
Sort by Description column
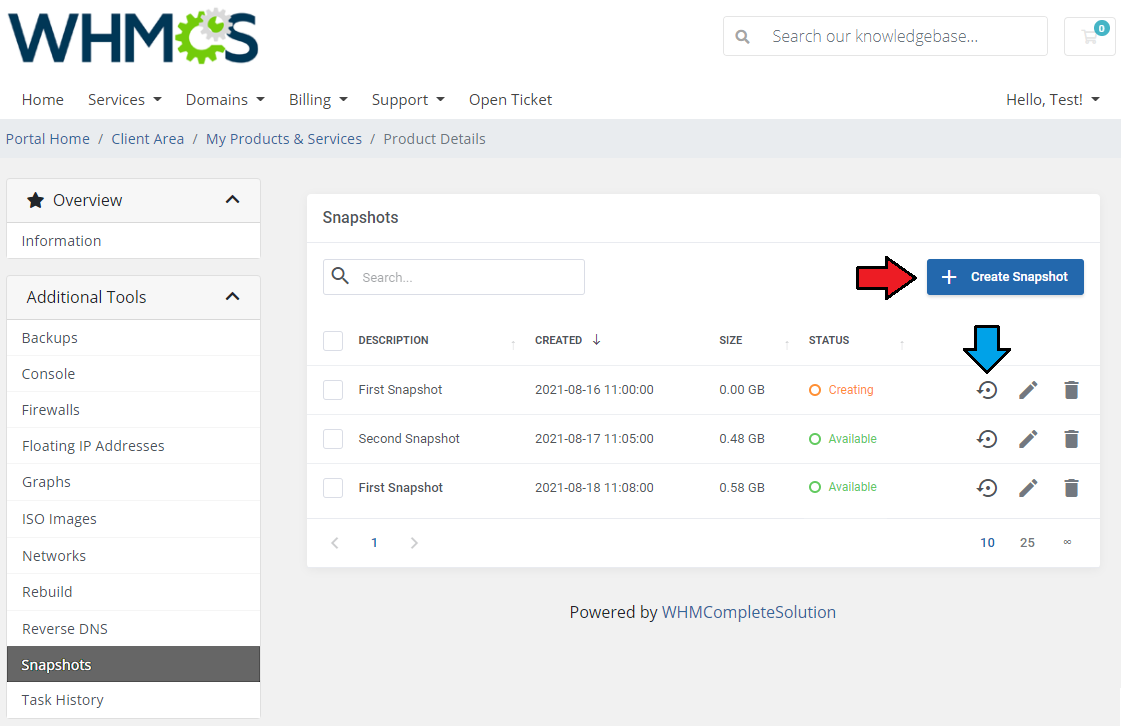coord(393,340)
